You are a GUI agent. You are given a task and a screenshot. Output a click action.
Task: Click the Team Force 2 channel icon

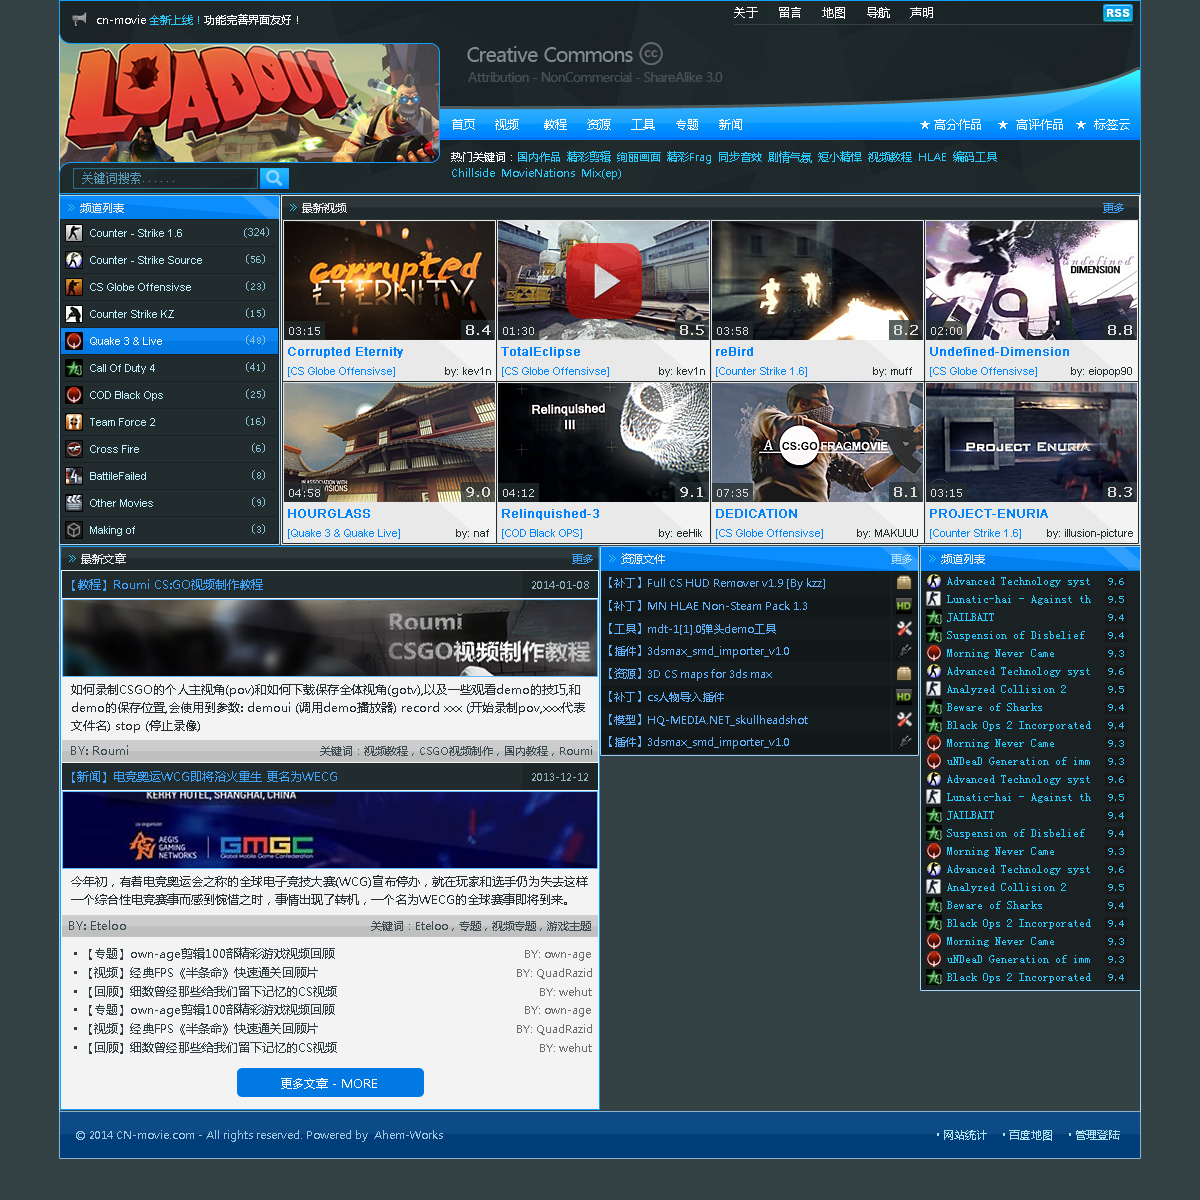pyautogui.click(x=74, y=422)
